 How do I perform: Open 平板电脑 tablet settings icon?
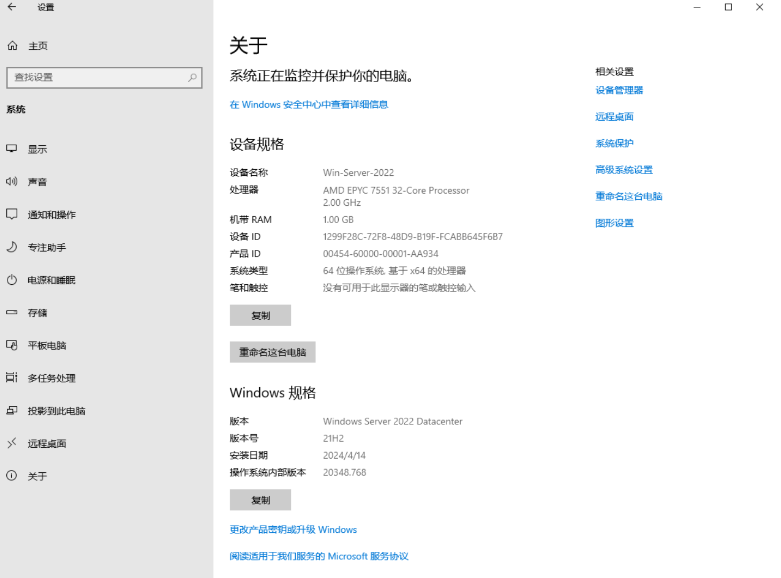[12, 345]
